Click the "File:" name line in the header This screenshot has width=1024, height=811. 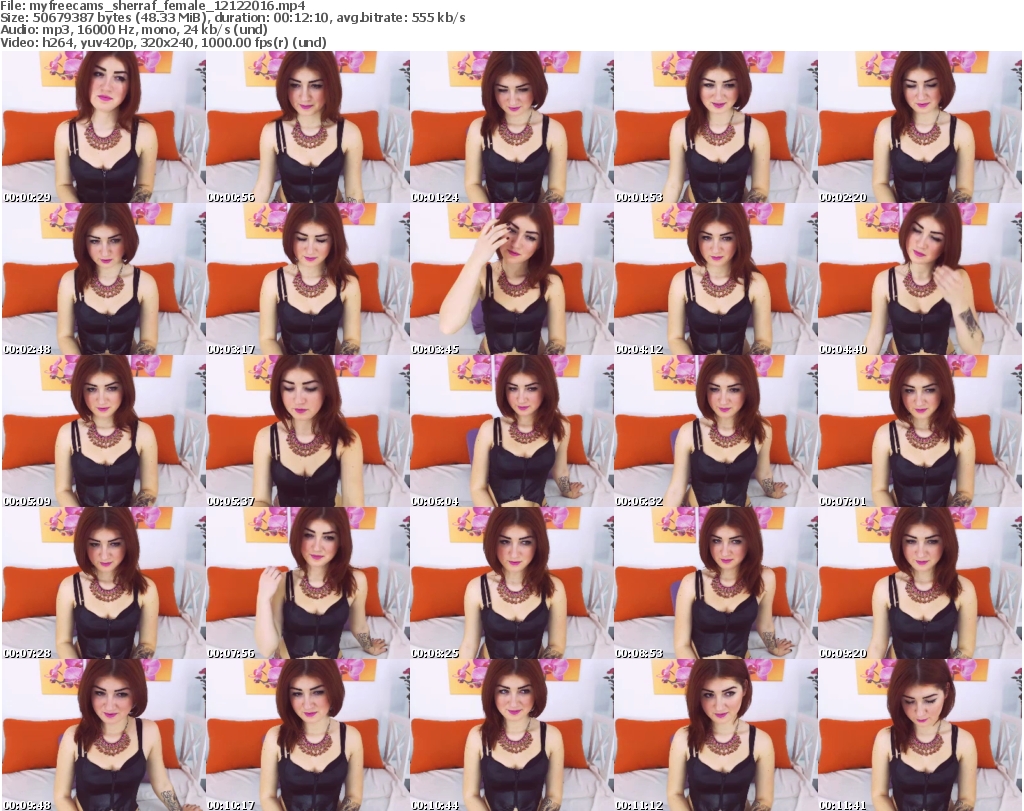153,6
